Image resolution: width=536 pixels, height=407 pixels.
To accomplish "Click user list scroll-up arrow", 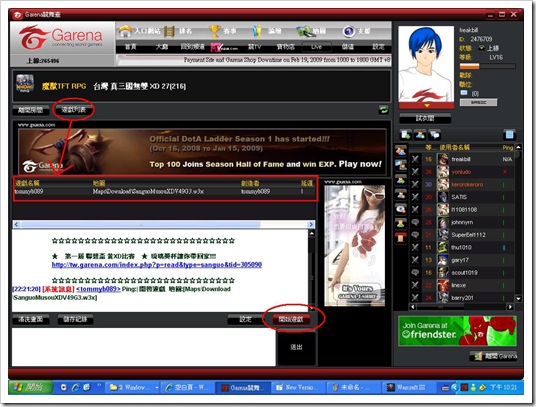I will point(518,147).
